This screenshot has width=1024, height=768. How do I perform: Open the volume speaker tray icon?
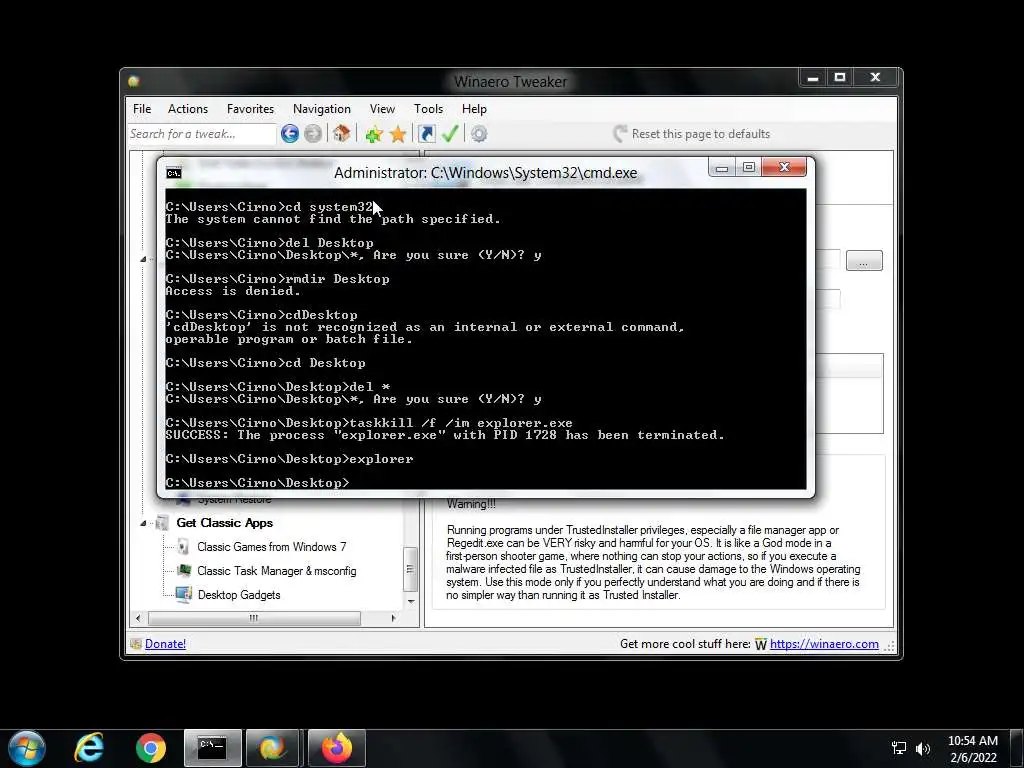(923, 748)
